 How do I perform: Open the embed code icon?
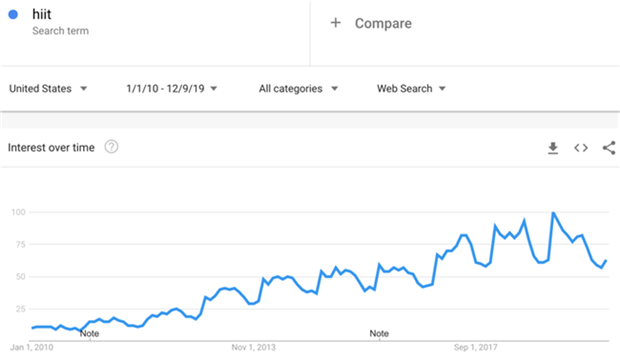(x=581, y=148)
